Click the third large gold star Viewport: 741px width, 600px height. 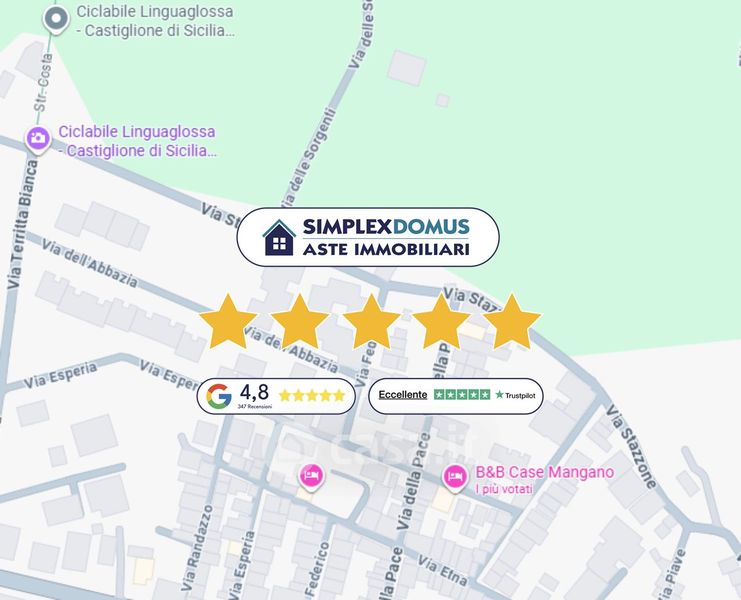click(371, 322)
